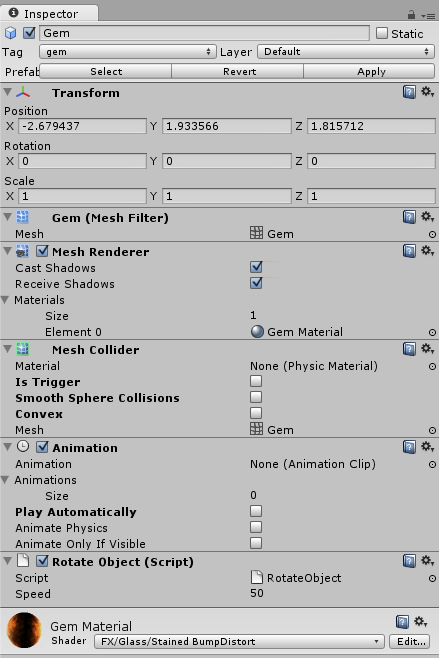Open Rotate Object script gear menu

click(427, 561)
